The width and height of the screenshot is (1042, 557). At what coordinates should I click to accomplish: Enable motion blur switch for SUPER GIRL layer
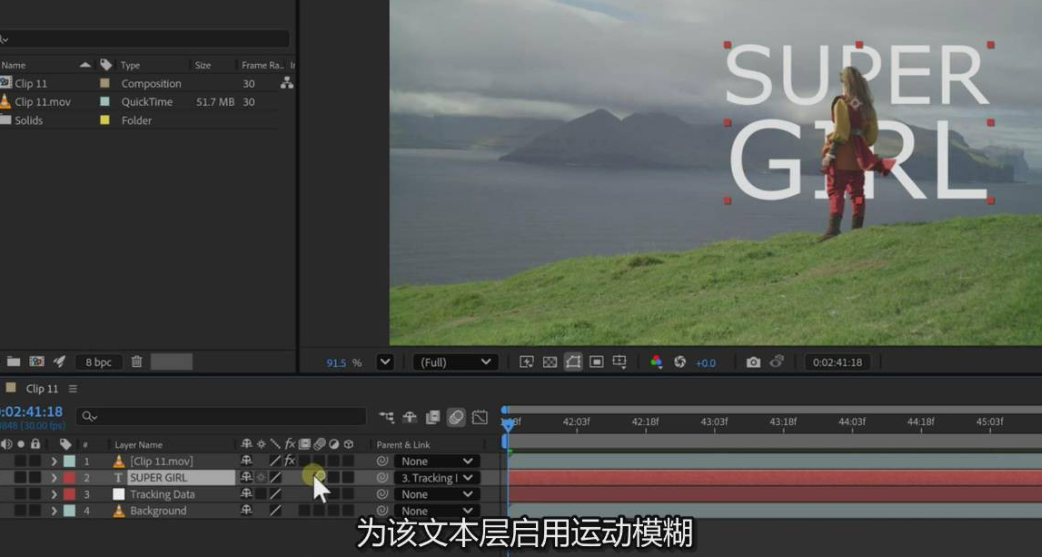319,478
